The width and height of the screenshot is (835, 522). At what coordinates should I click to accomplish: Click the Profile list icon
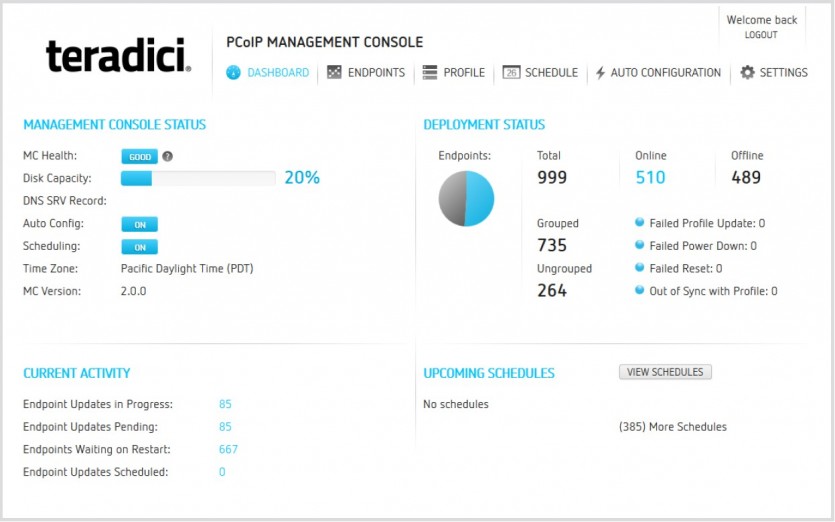click(x=430, y=72)
